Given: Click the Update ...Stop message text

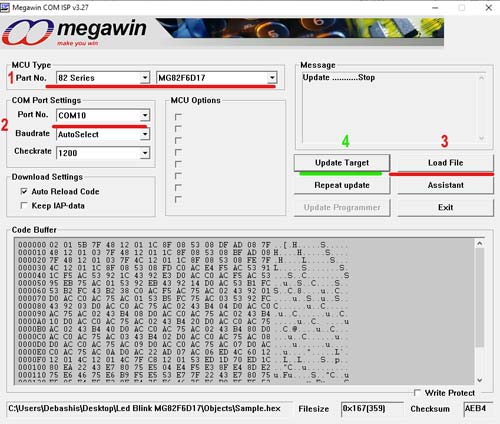Looking at the screenshot, I should pos(339,77).
